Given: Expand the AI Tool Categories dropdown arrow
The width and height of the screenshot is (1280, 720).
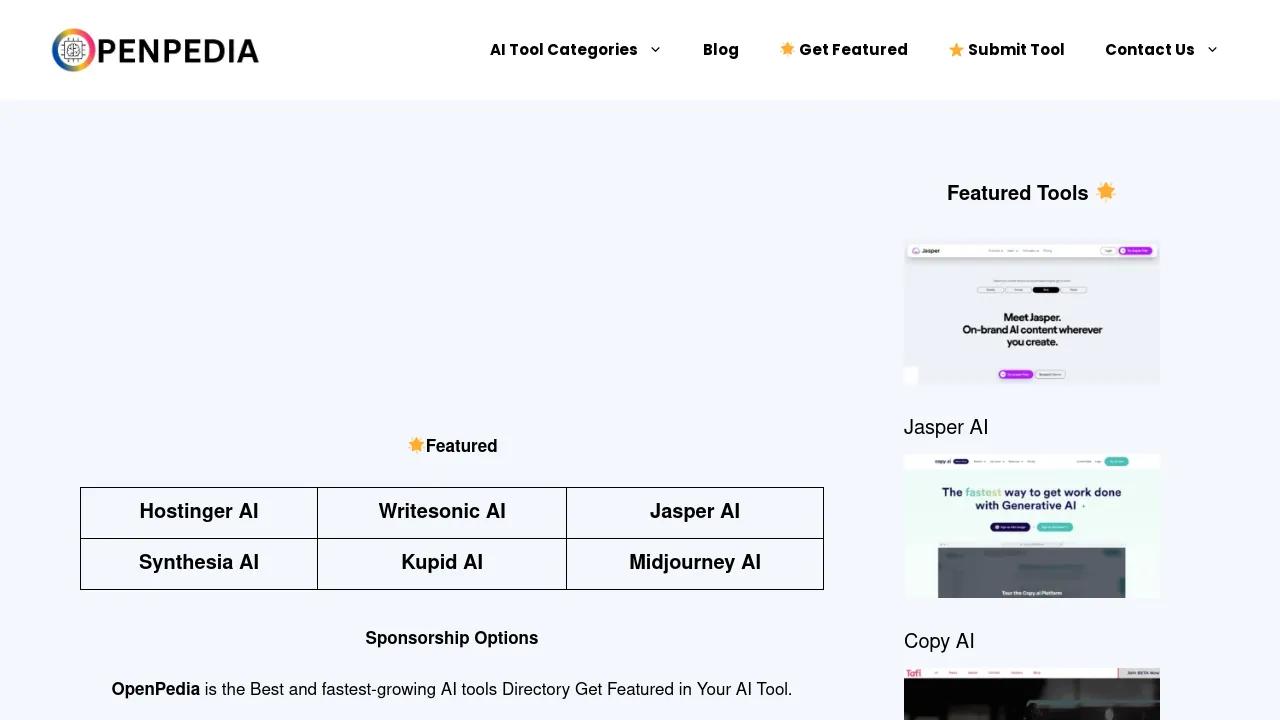Looking at the screenshot, I should 655,50.
